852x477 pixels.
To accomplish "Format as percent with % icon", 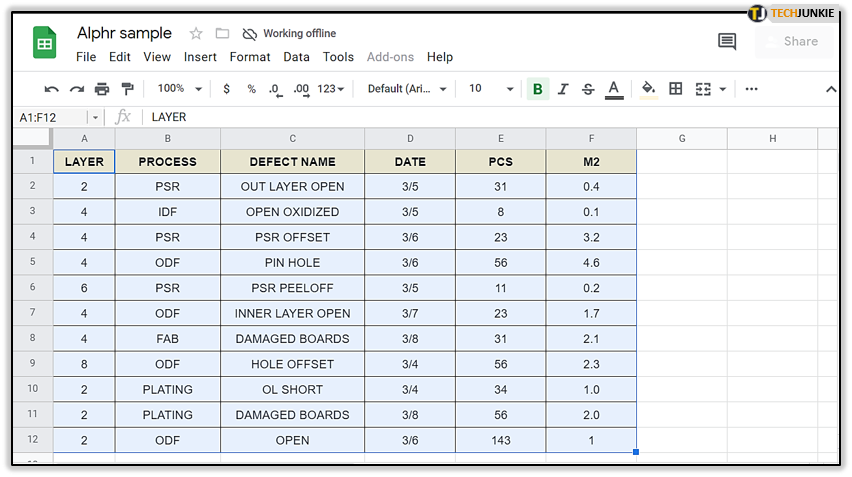I will pyautogui.click(x=252, y=89).
